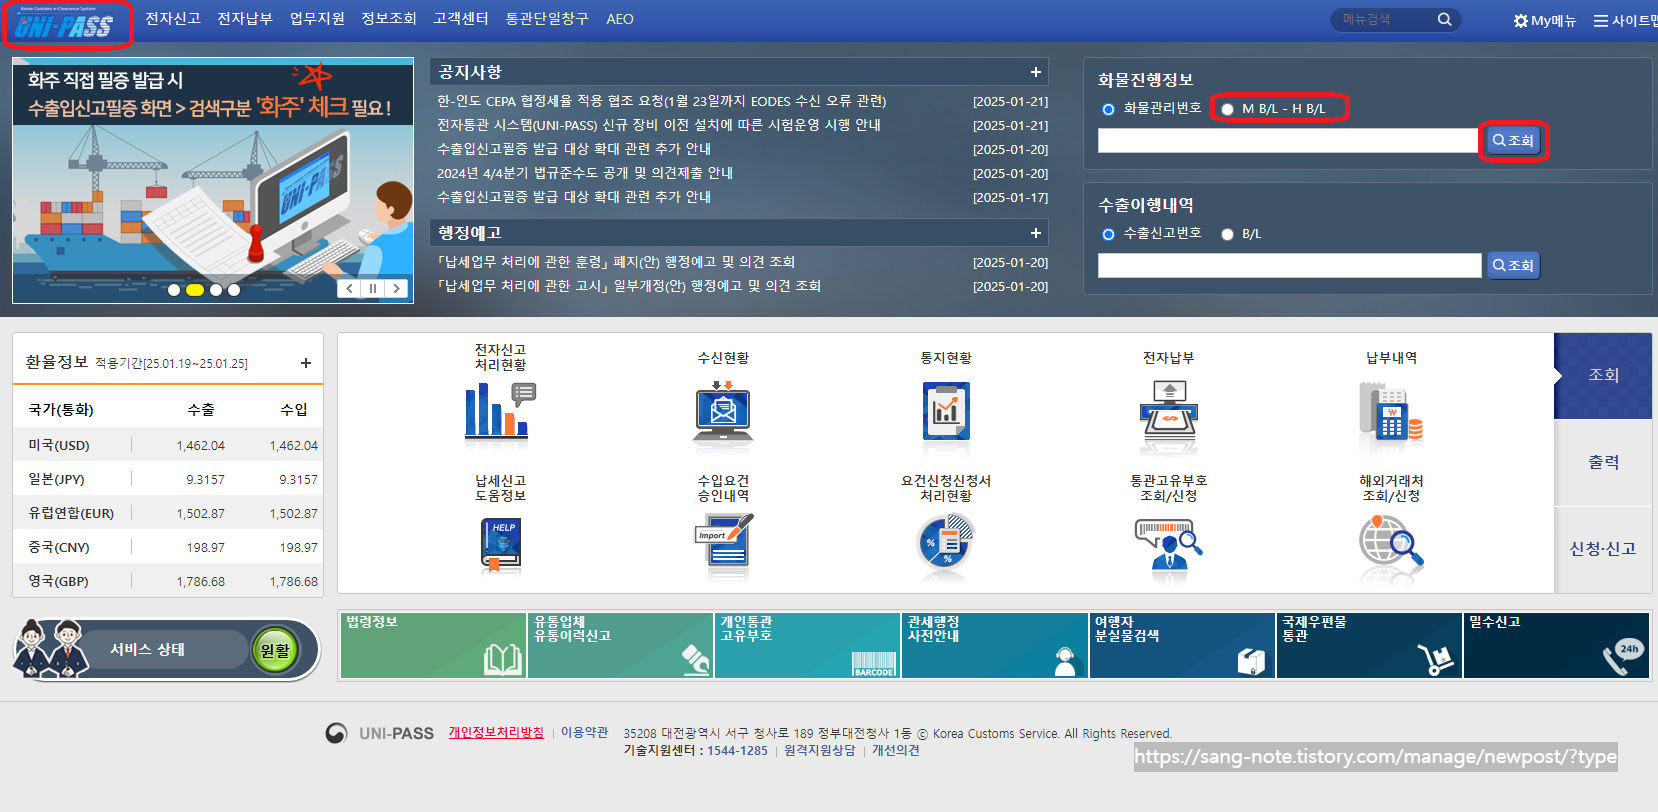Switch to 출력 side tab

tap(1603, 462)
